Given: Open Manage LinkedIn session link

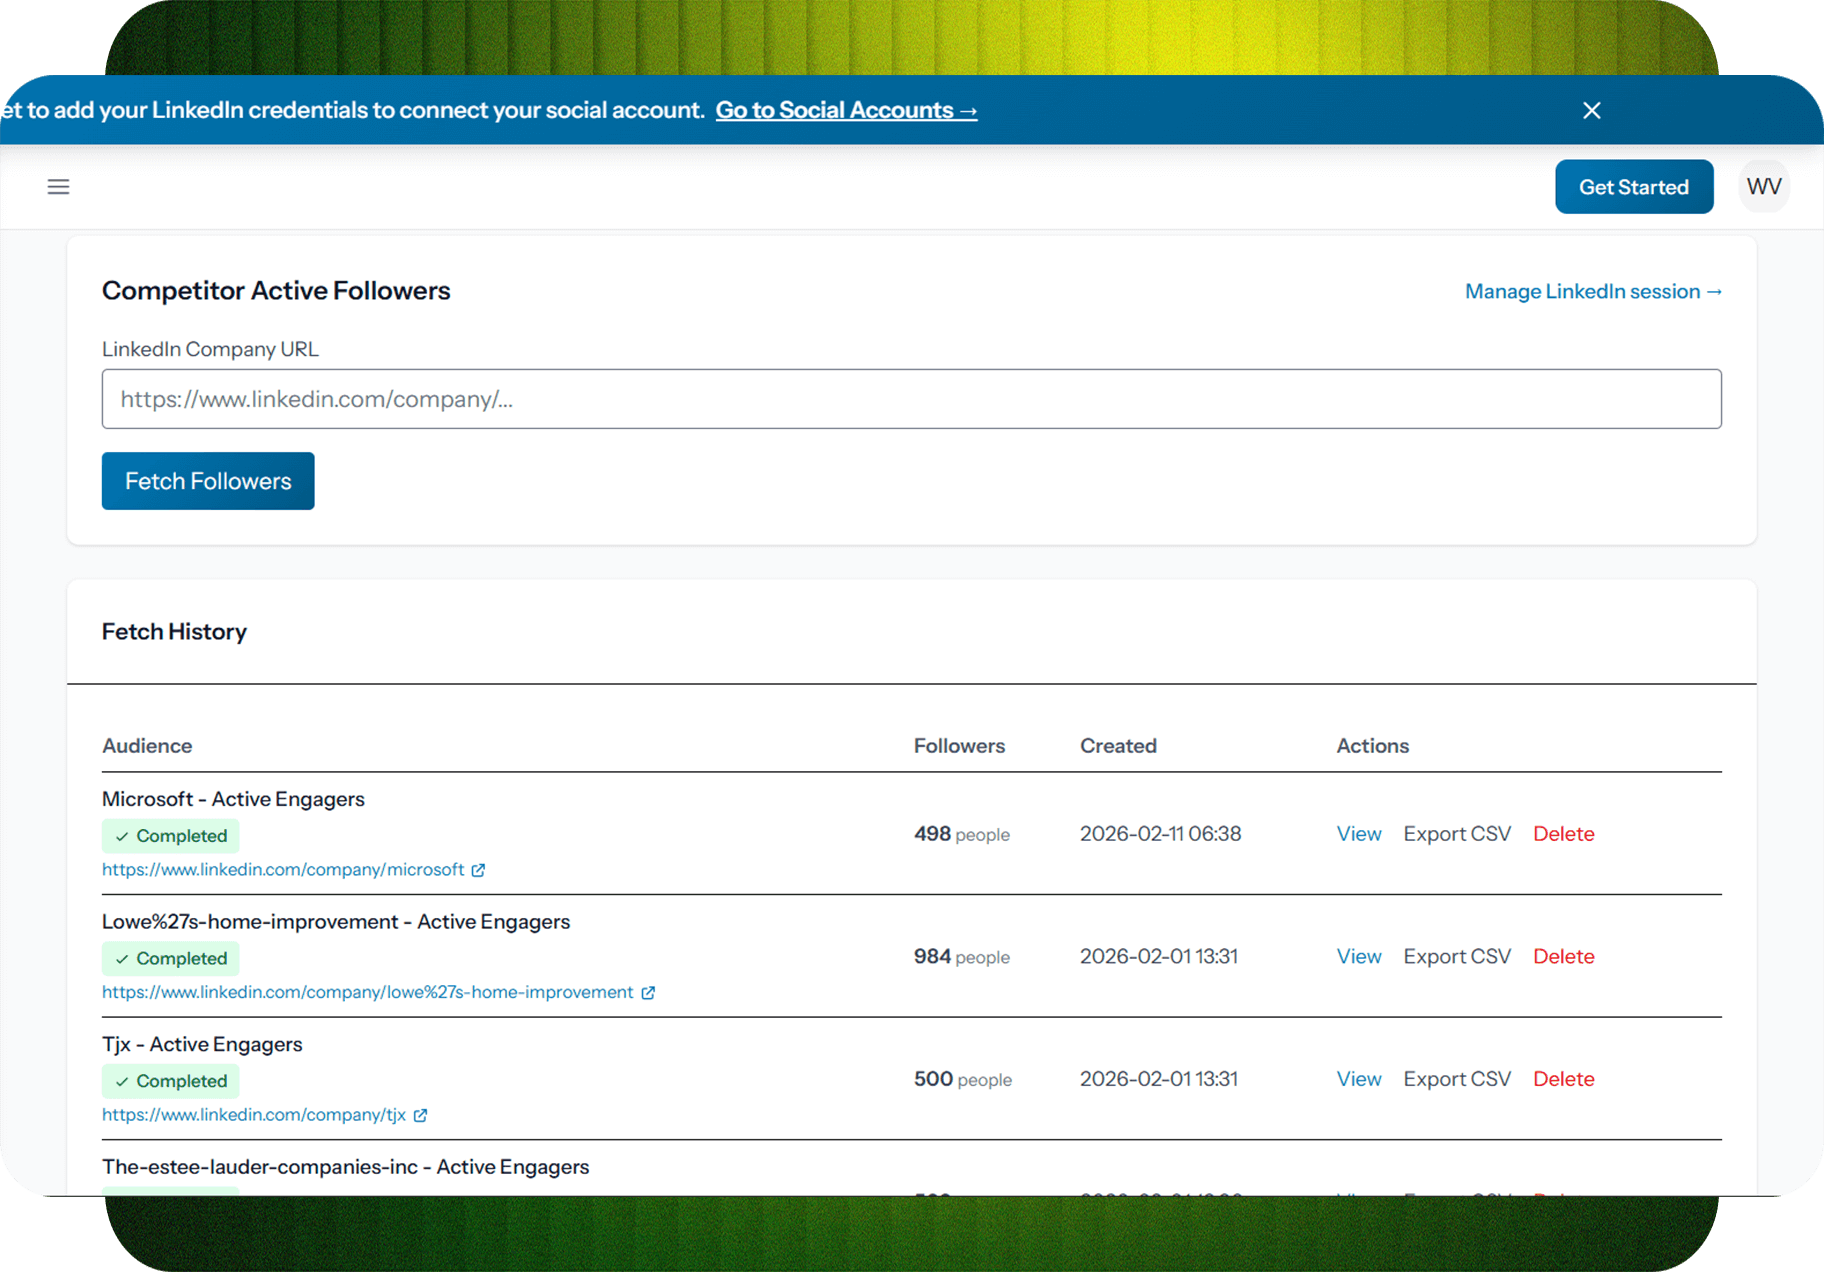Looking at the screenshot, I should pyautogui.click(x=1592, y=292).
